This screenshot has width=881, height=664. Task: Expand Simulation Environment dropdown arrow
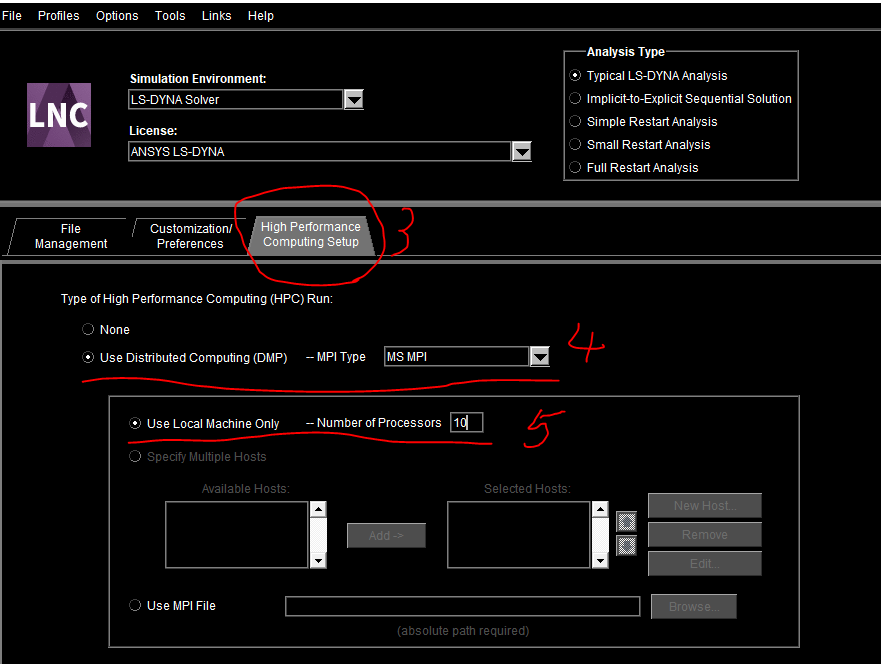pyautogui.click(x=353, y=100)
